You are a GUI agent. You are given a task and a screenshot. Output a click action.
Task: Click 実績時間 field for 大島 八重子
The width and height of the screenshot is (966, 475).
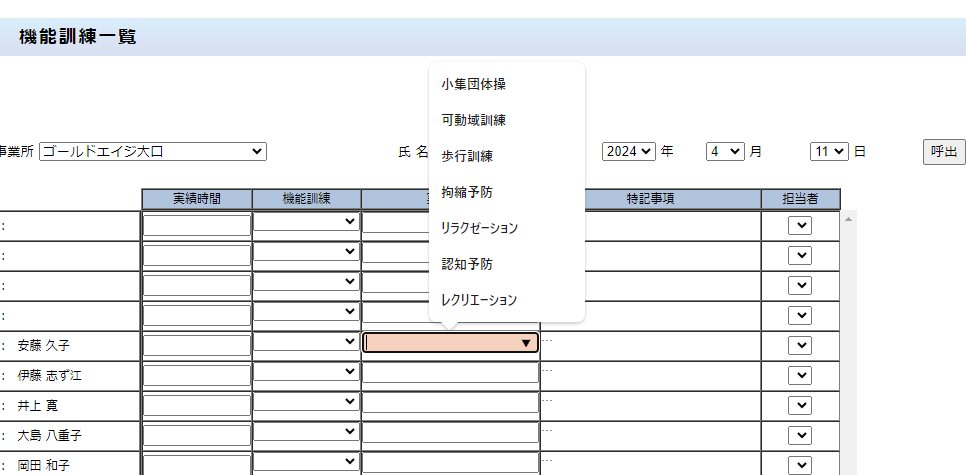point(196,434)
